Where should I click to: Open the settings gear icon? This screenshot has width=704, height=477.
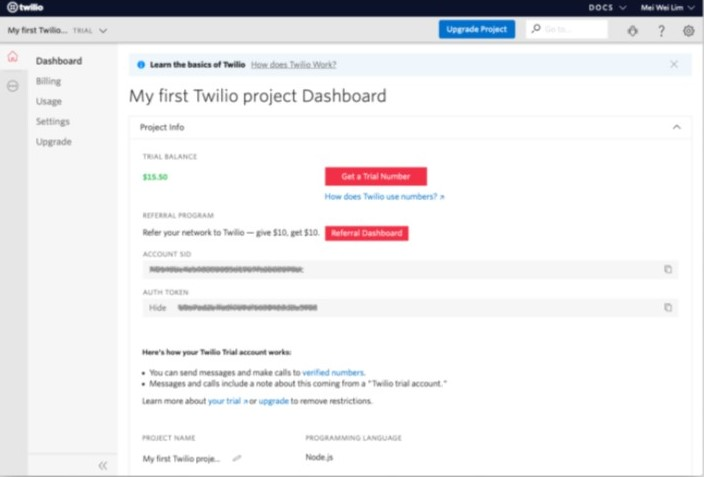(688, 31)
